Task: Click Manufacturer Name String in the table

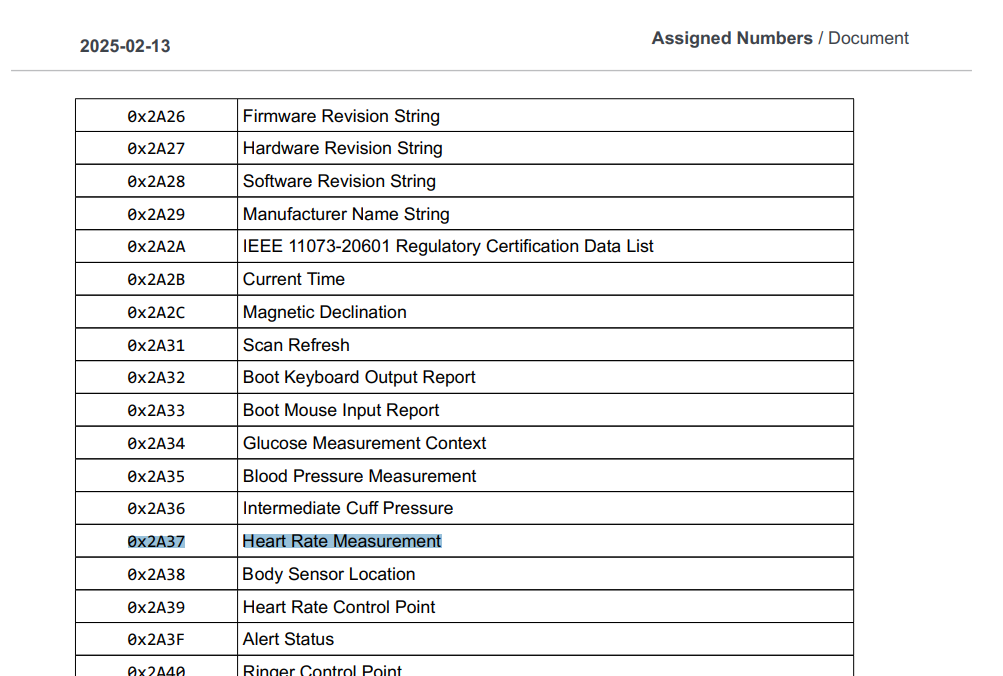Action: coord(346,214)
